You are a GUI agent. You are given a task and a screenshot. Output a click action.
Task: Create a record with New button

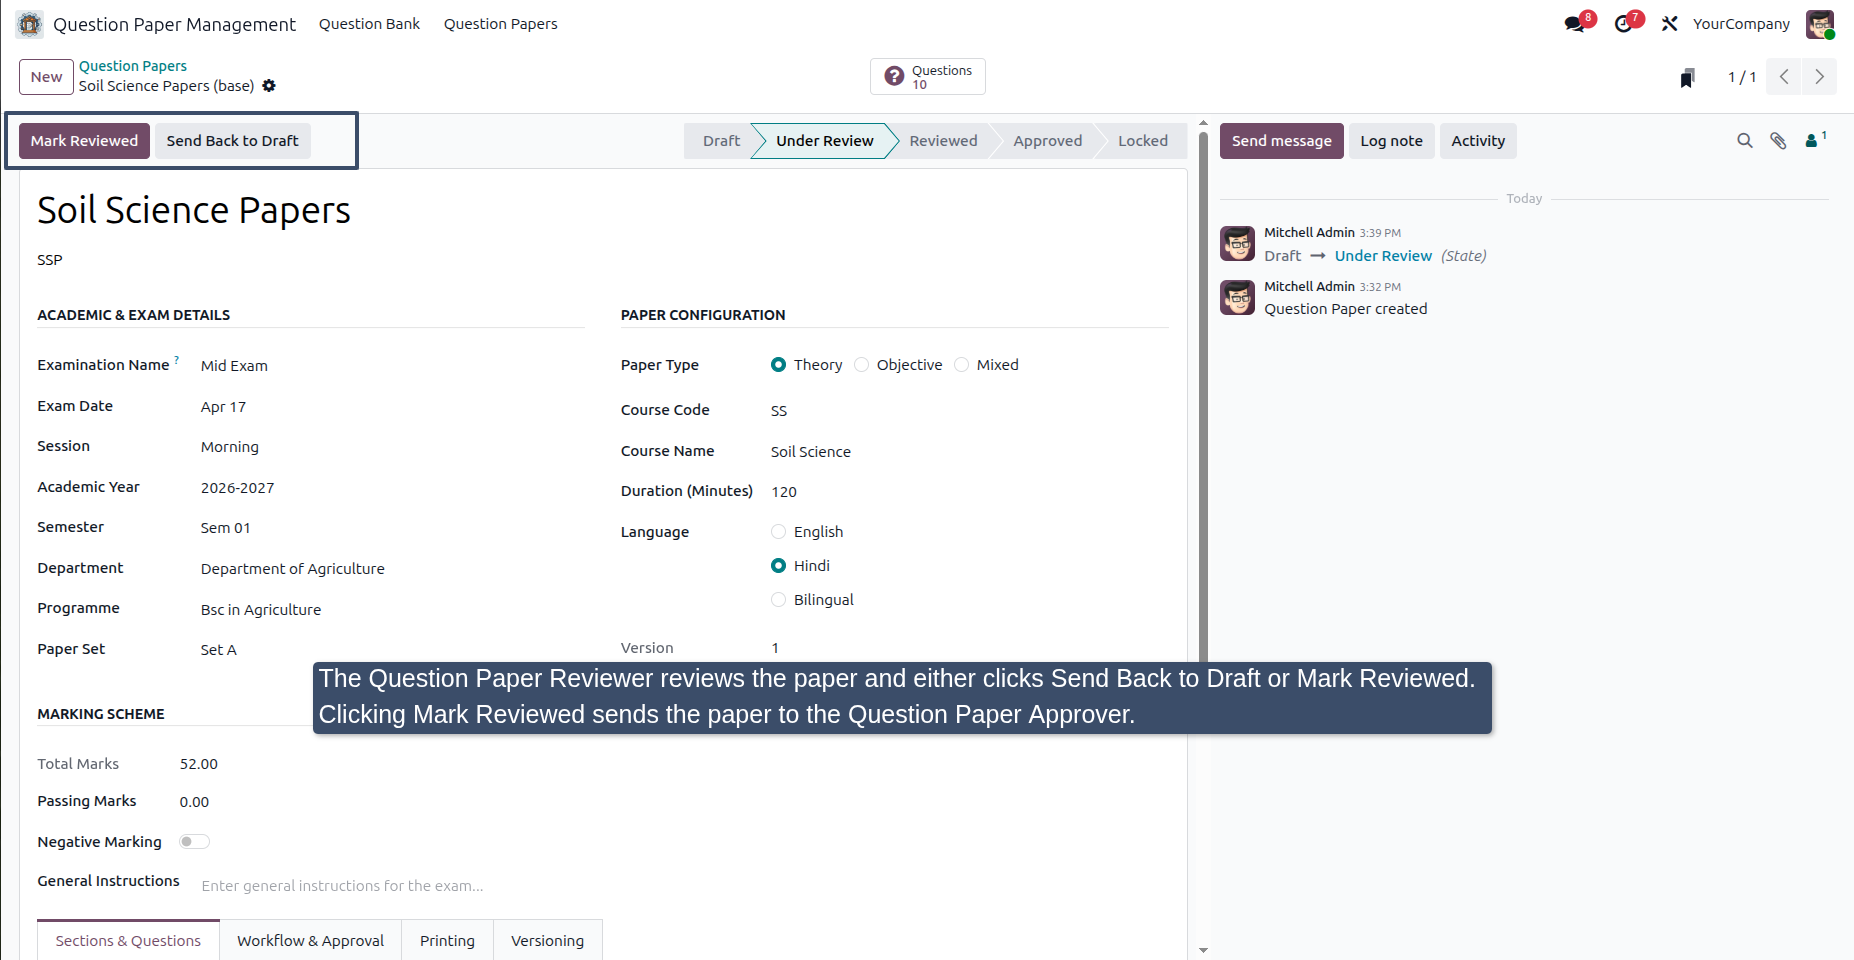(x=46, y=77)
